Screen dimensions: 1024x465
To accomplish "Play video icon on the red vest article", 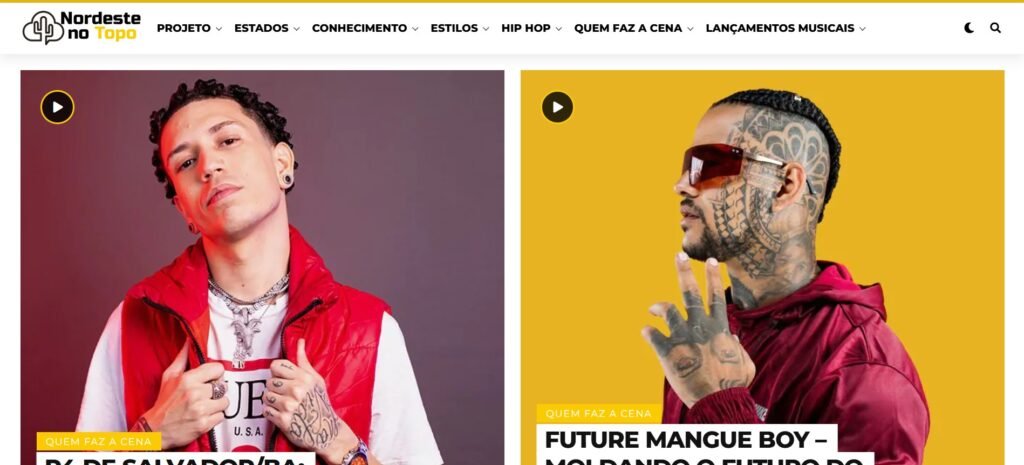I will click(57, 107).
